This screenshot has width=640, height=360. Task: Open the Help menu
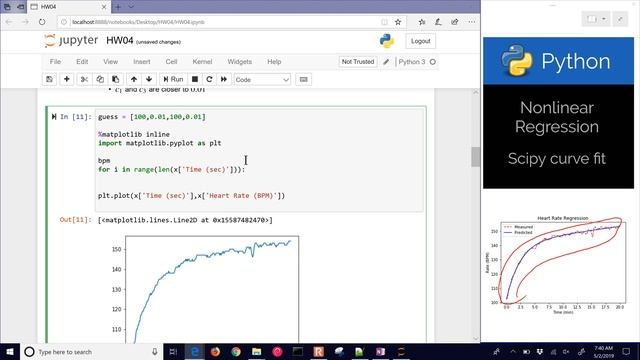[x=274, y=62]
